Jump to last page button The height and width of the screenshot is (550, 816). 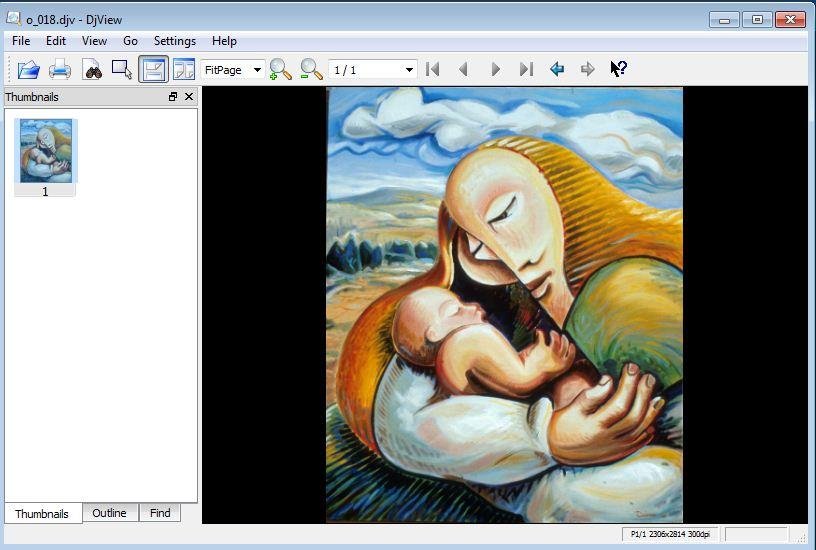[526, 69]
